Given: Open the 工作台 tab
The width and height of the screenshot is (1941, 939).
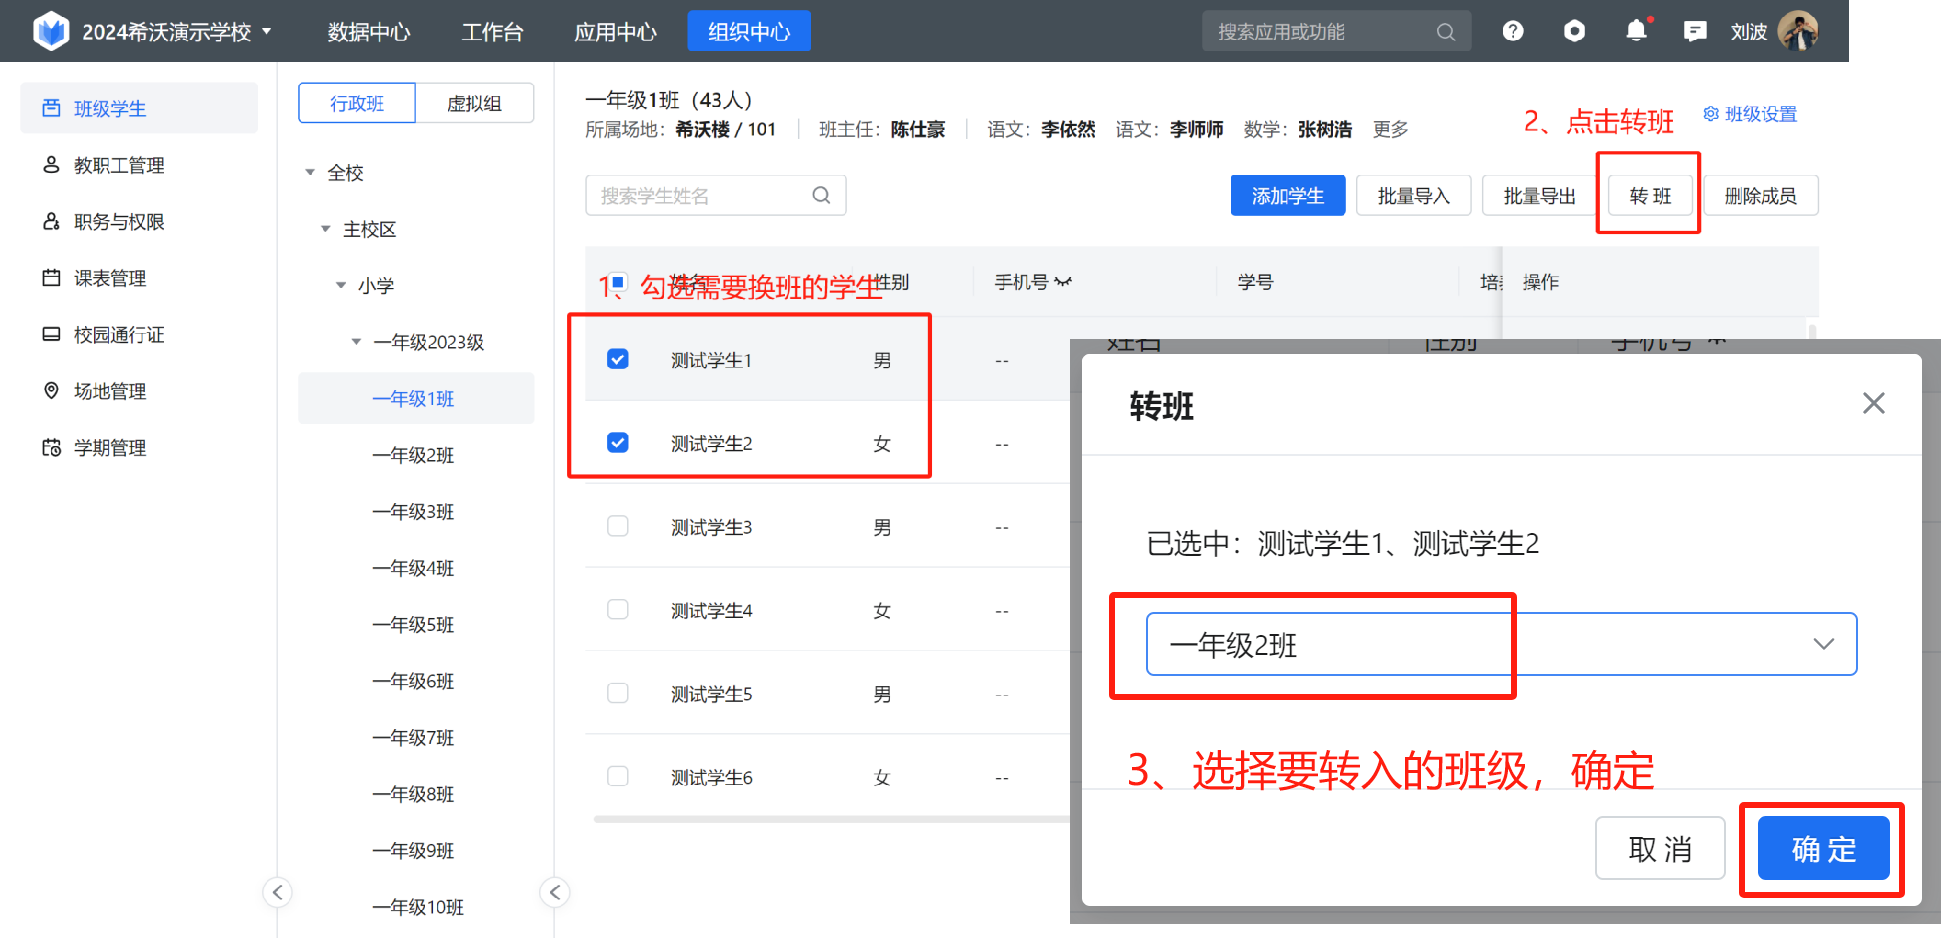Looking at the screenshot, I should pyautogui.click(x=492, y=32).
